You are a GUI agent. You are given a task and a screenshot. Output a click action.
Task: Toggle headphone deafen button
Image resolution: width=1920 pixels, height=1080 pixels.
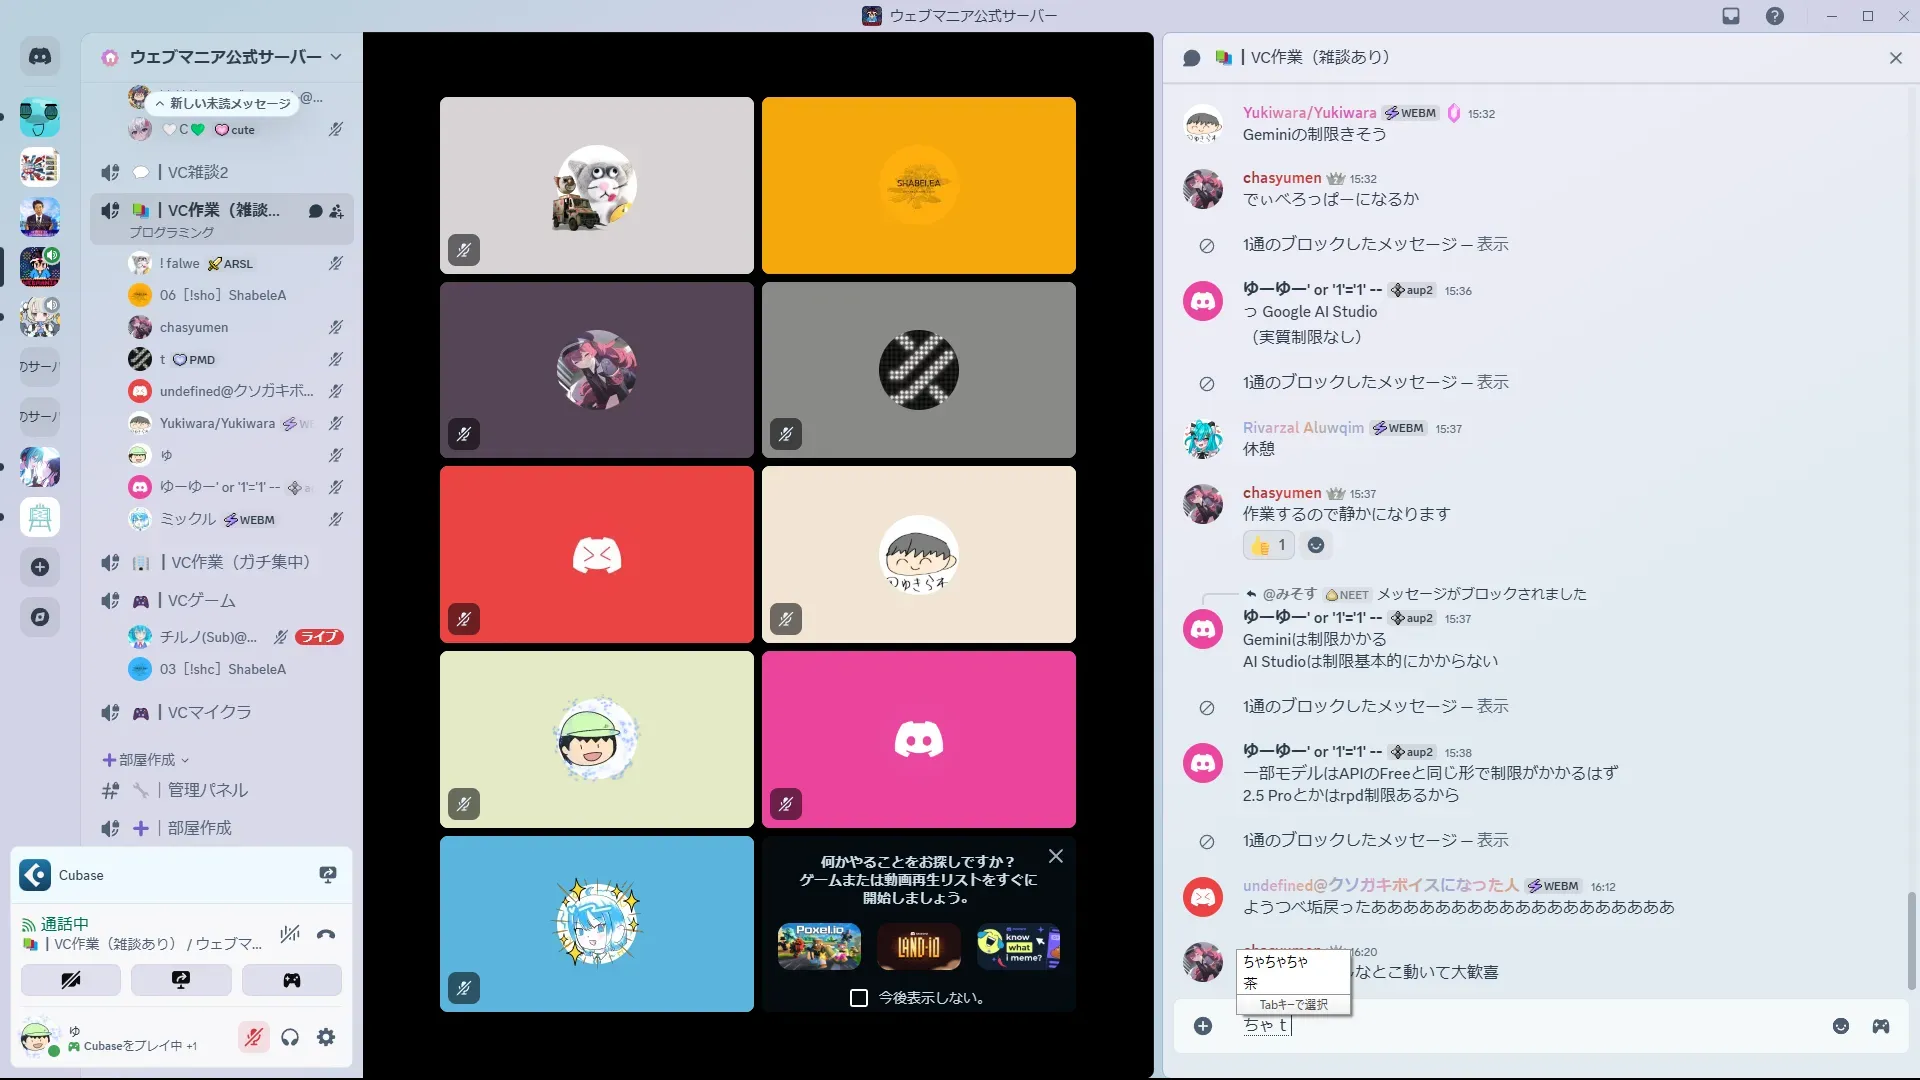pyautogui.click(x=290, y=1037)
